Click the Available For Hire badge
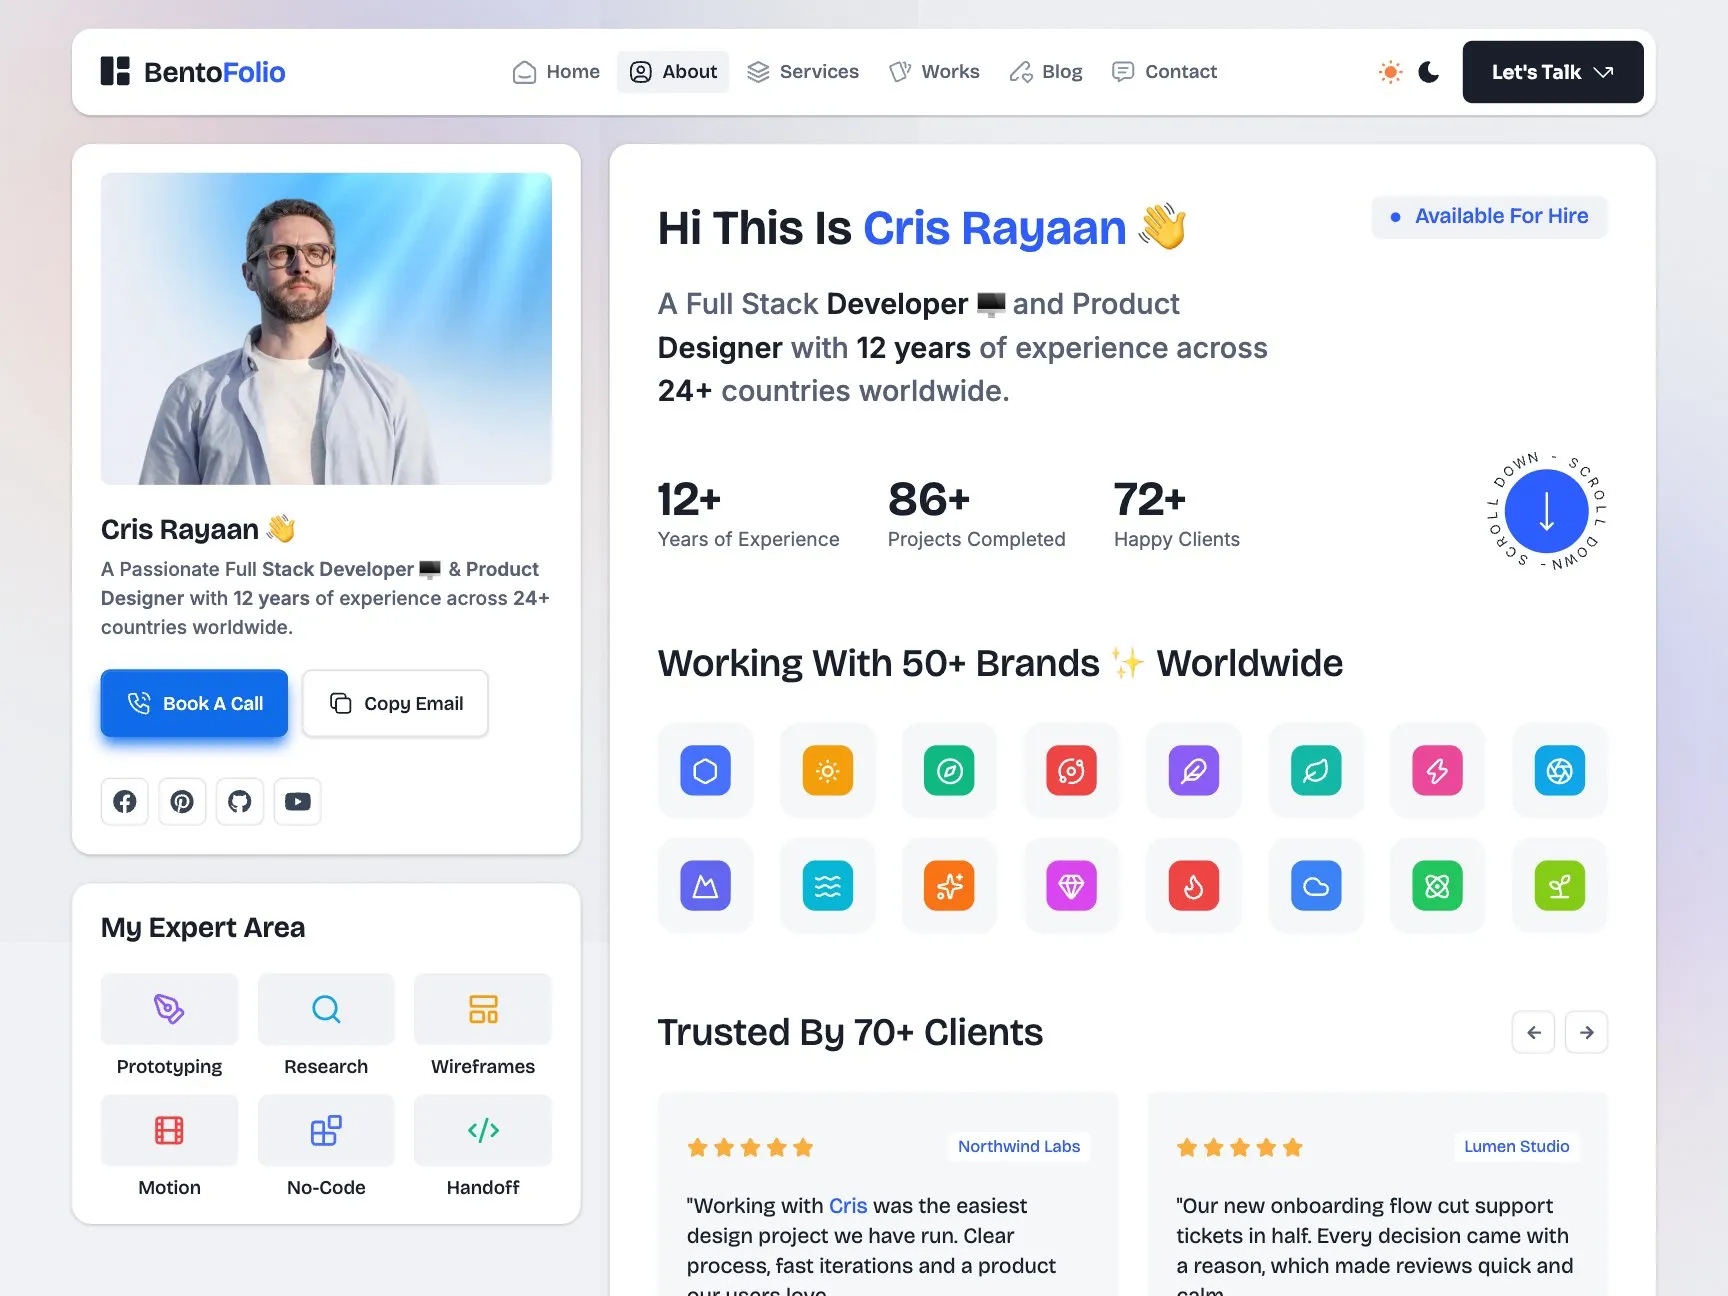The height and width of the screenshot is (1296, 1728). click(x=1490, y=216)
